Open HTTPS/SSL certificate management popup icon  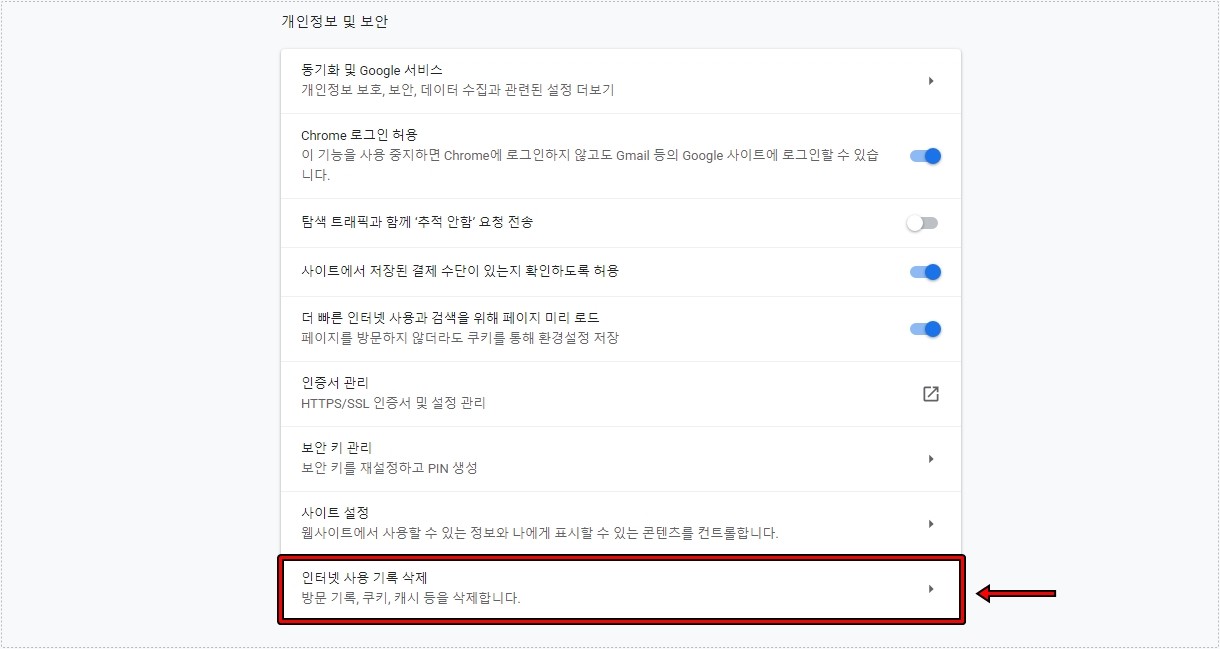(x=930, y=394)
